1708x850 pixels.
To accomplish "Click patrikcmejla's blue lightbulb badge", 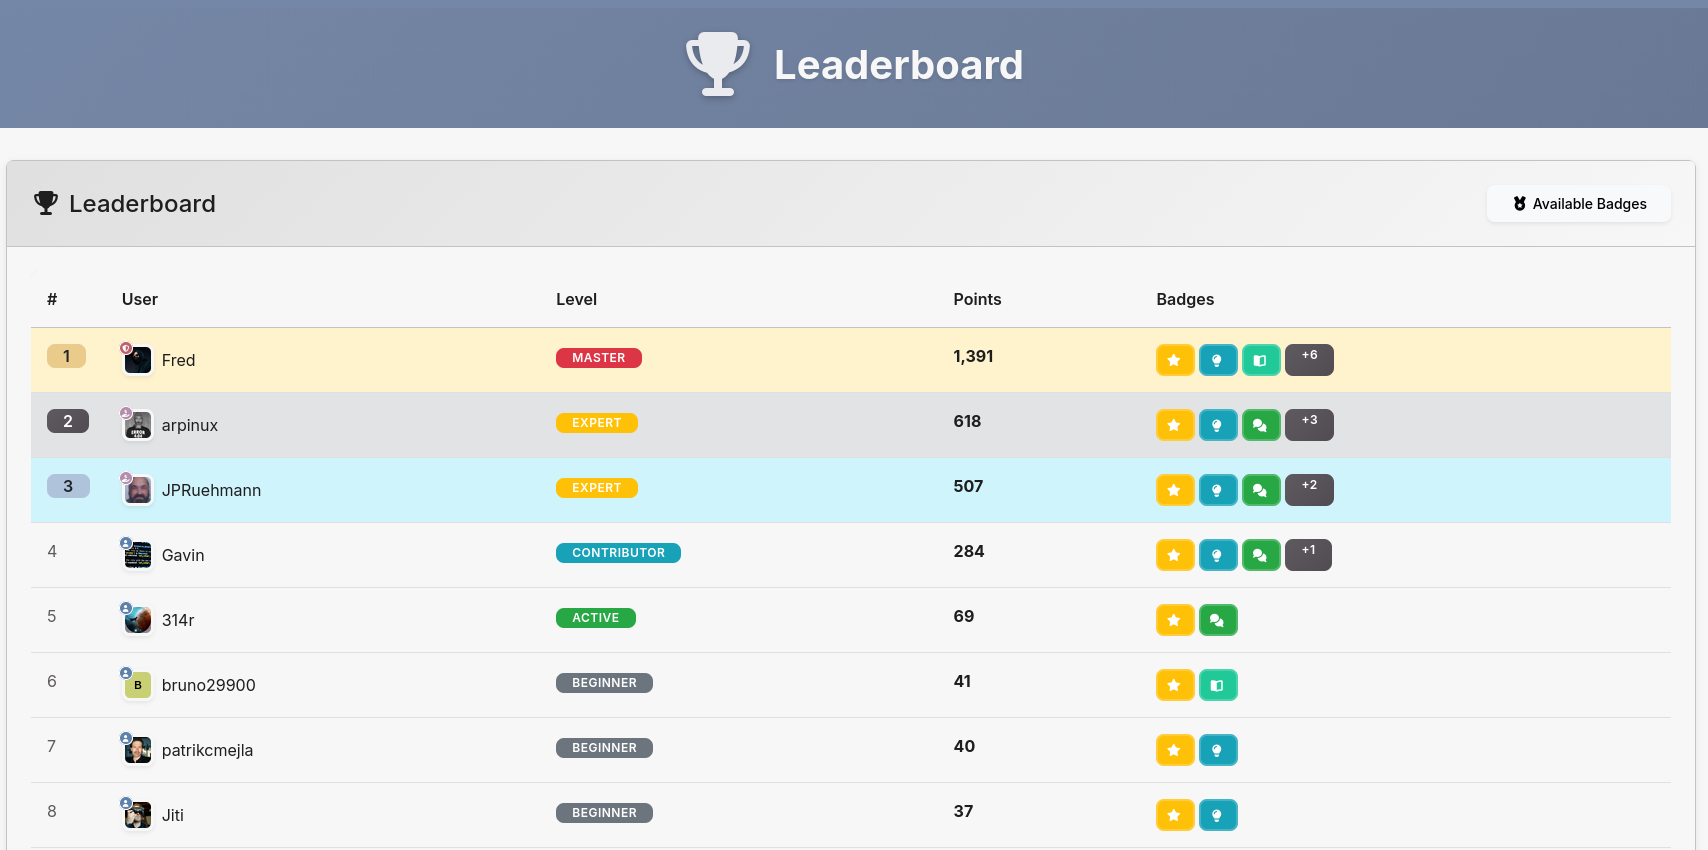I will coord(1218,750).
